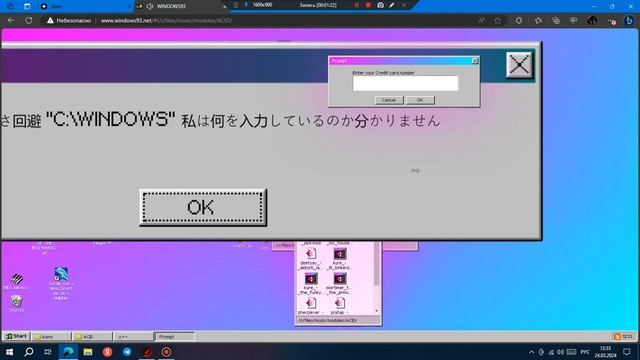
Task: Take a screenshot with the recorder camera icon
Action: (x=380, y=5)
